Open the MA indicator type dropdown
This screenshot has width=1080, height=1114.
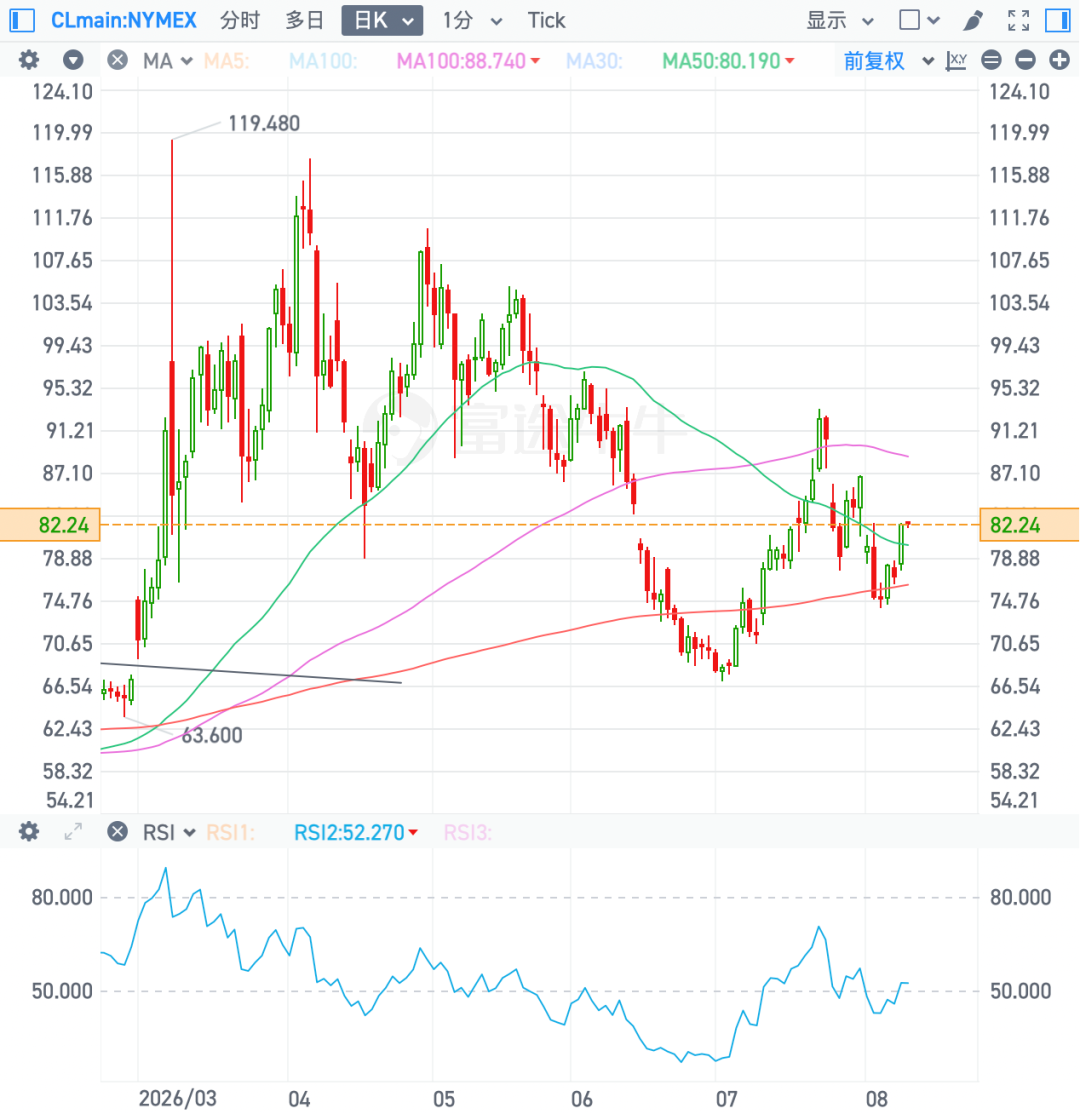coord(168,61)
